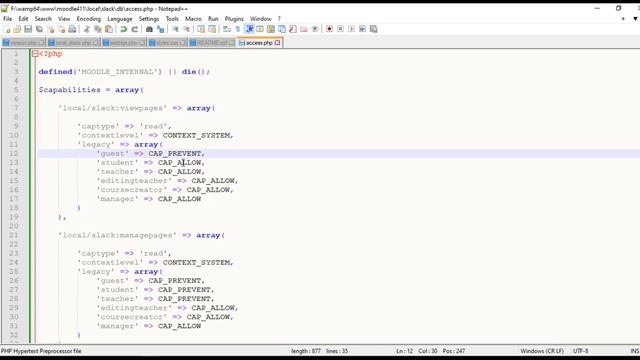Click the Paste toolbar icon
The width and height of the screenshot is (640, 360).
tap(109, 29)
